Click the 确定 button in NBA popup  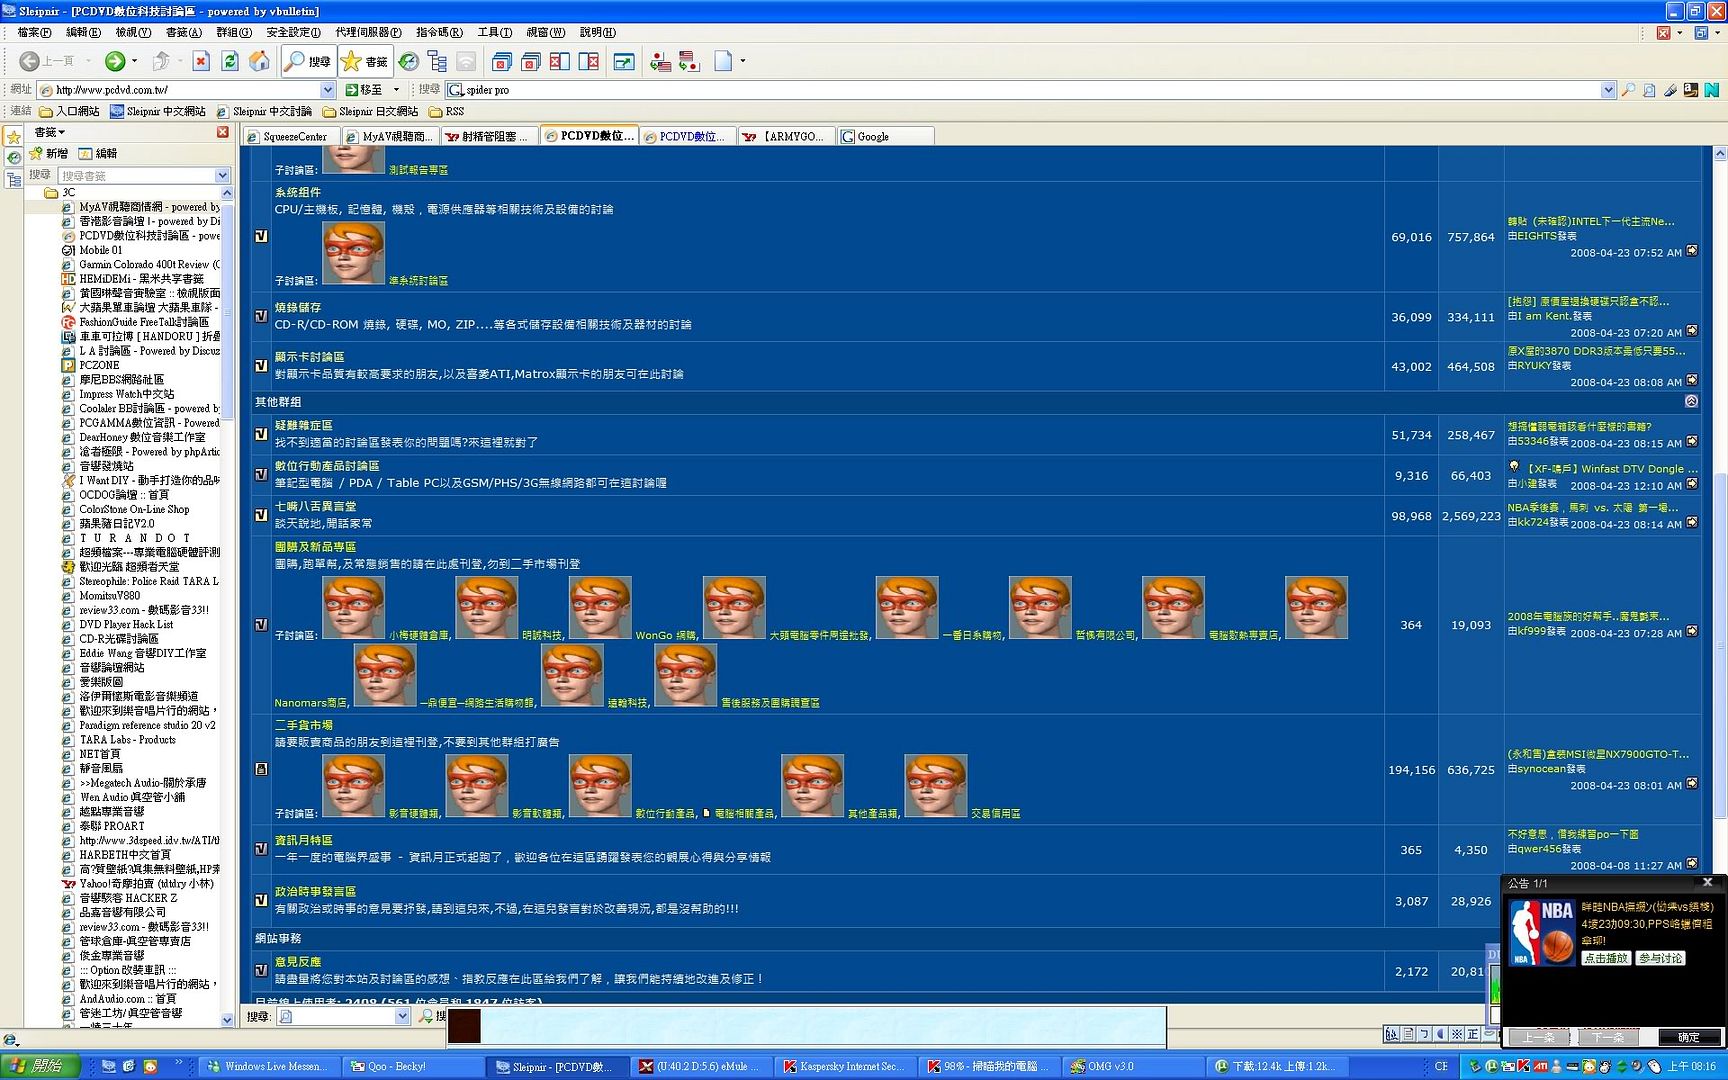tap(1688, 1037)
